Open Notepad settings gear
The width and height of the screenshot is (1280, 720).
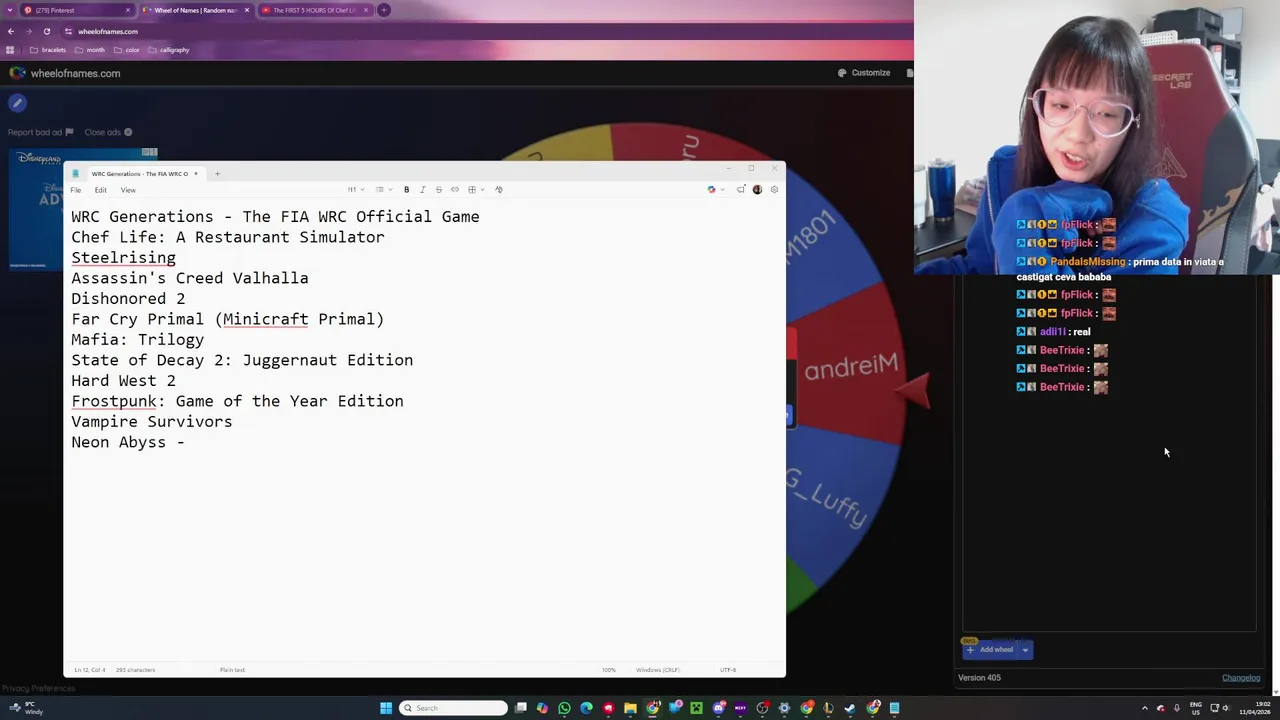tap(774, 189)
